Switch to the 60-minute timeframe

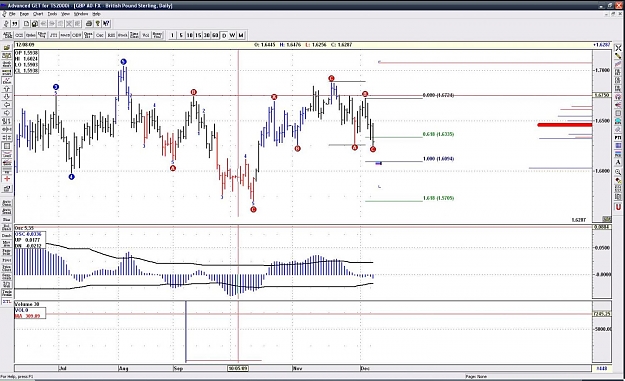215,35
